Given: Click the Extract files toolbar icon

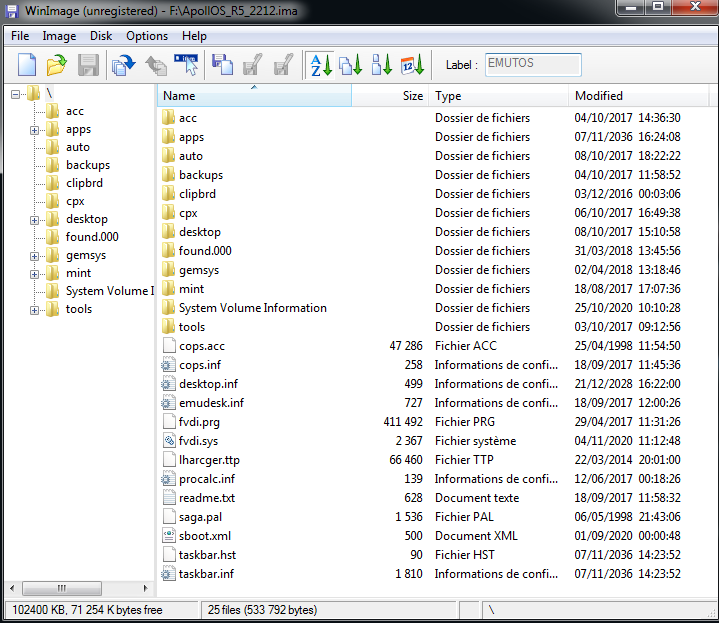Looking at the screenshot, I should click(253, 65).
